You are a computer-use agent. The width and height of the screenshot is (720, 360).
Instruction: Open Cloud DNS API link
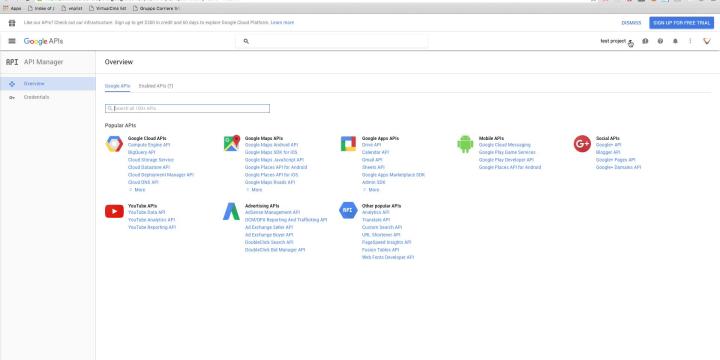point(143,182)
